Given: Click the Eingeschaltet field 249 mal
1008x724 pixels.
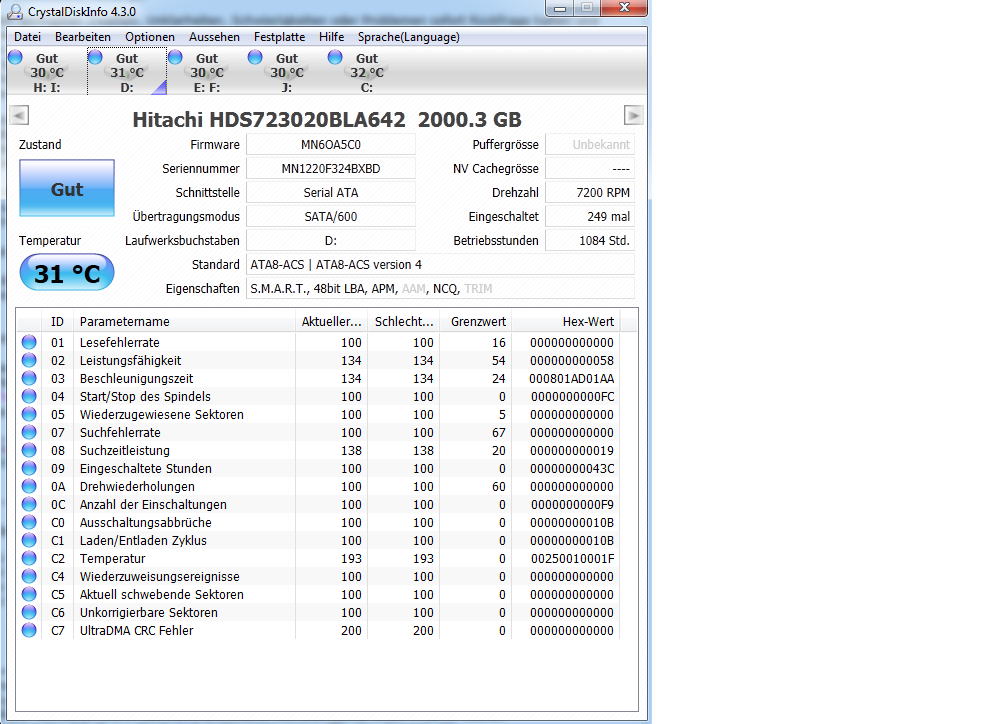Looking at the screenshot, I should 590,217.
